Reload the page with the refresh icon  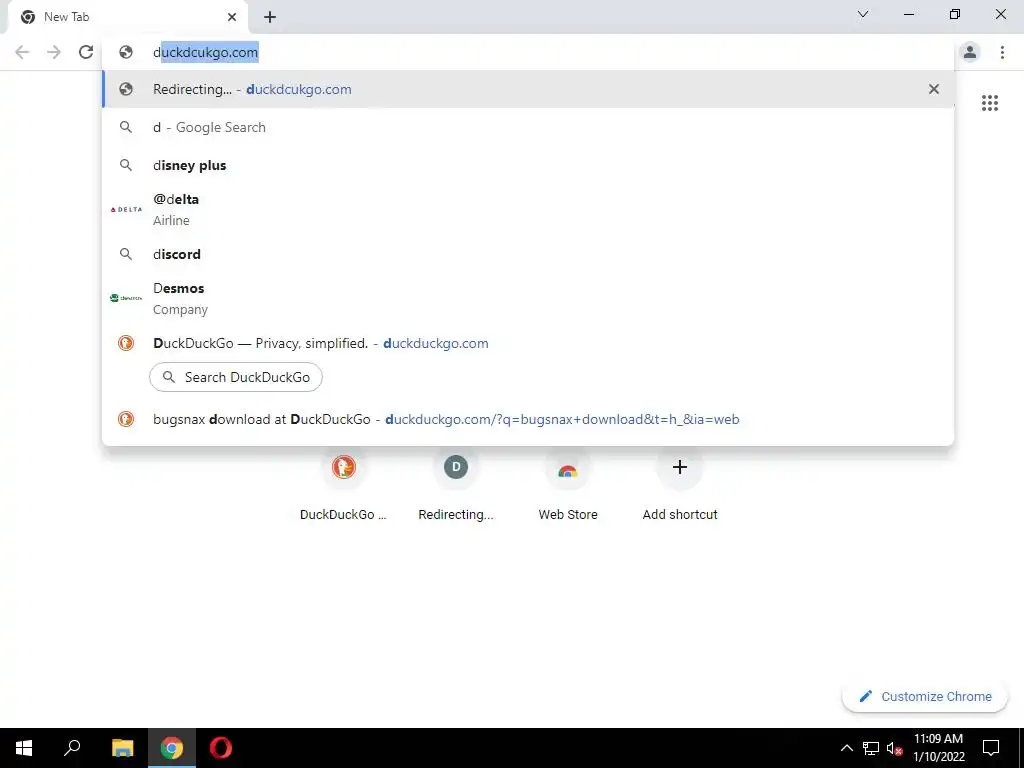(86, 52)
